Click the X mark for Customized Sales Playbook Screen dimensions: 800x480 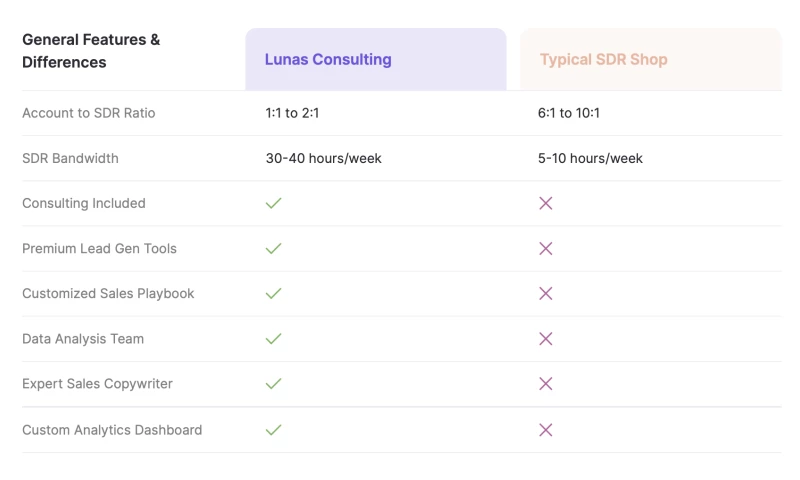pos(545,293)
